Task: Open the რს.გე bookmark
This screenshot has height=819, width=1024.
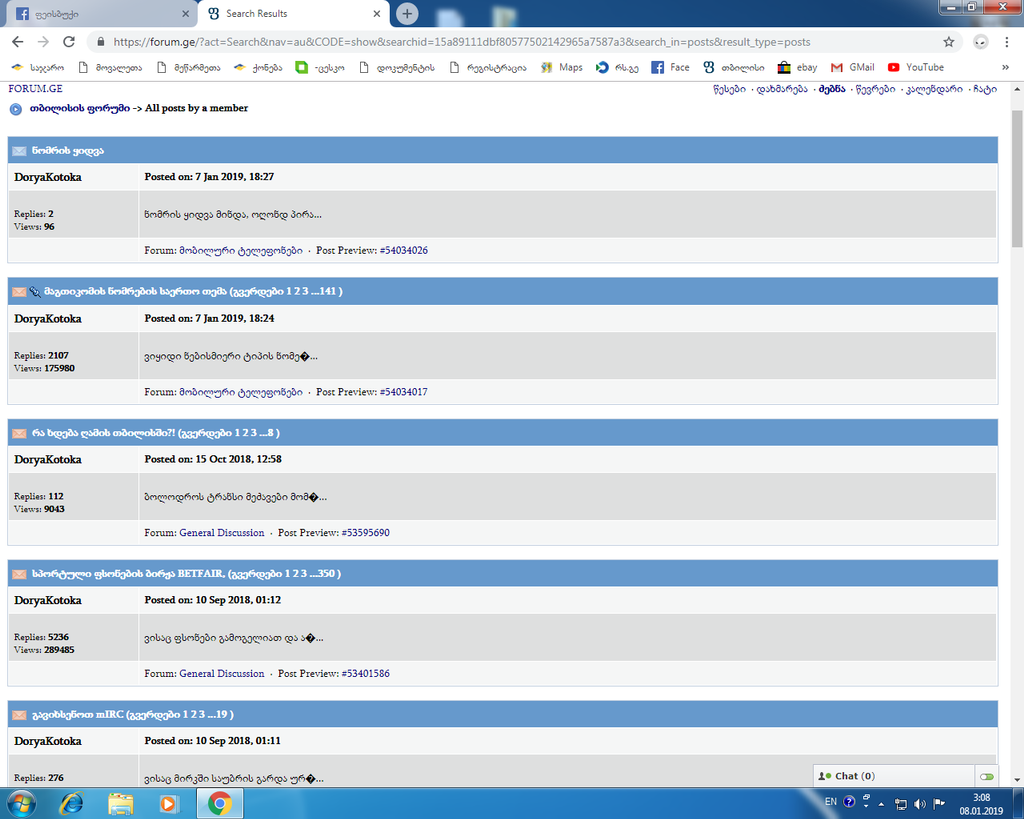Action: click(617, 67)
